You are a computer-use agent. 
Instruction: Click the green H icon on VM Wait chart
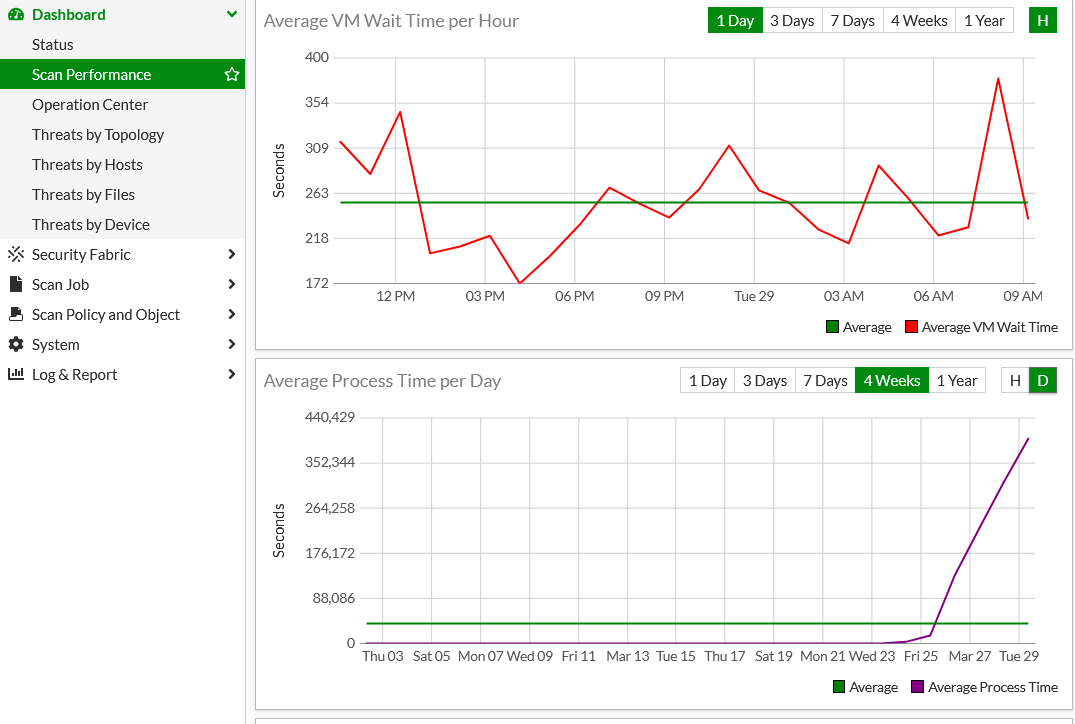(x=1043, y=19)
